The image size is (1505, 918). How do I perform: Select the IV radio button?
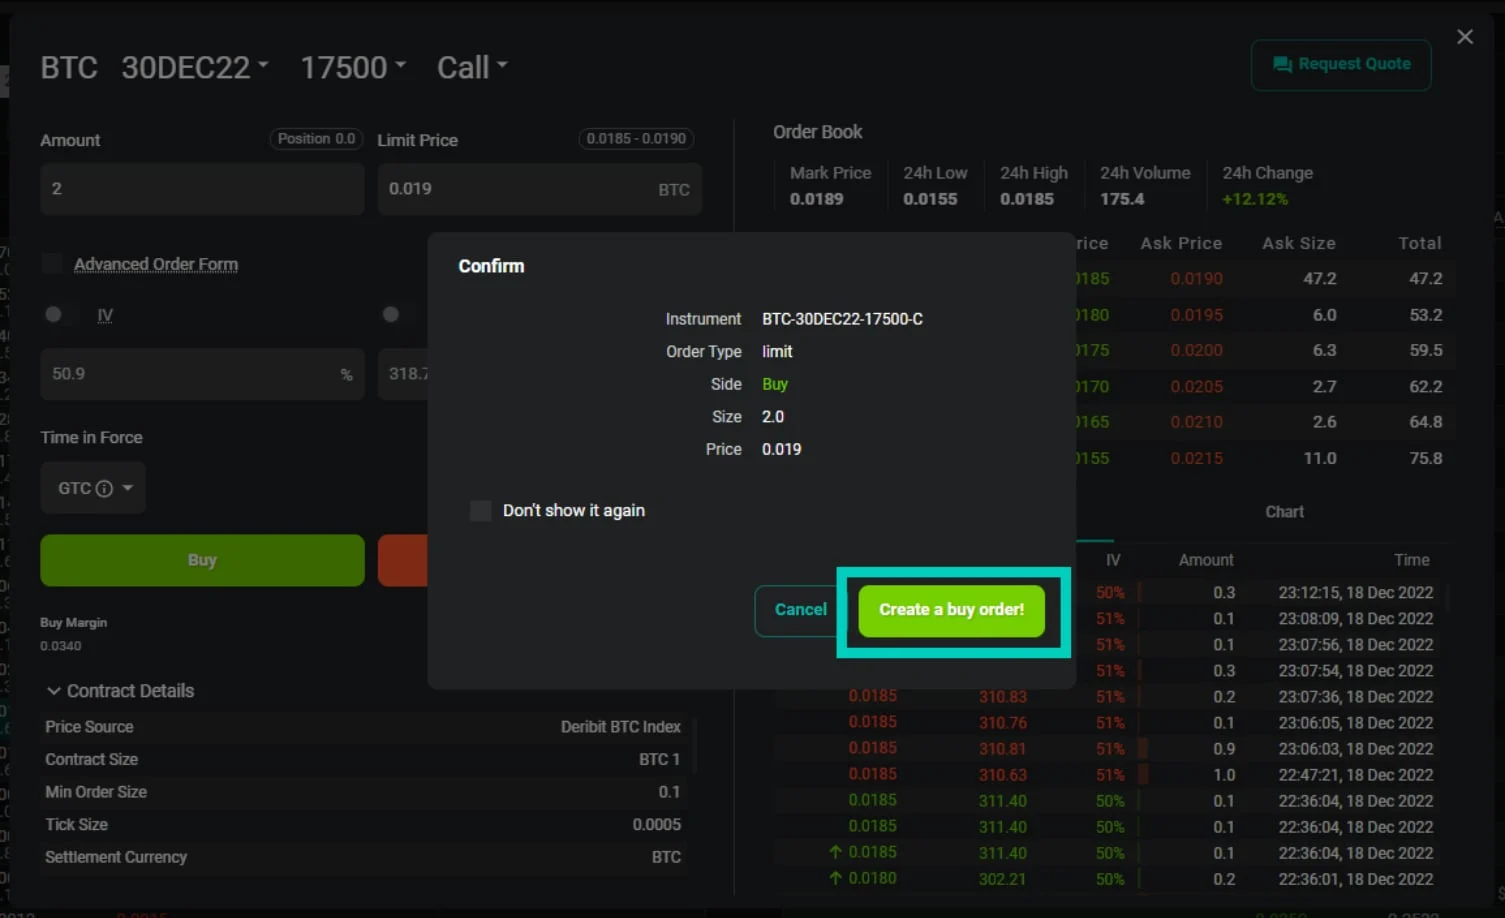54,314
